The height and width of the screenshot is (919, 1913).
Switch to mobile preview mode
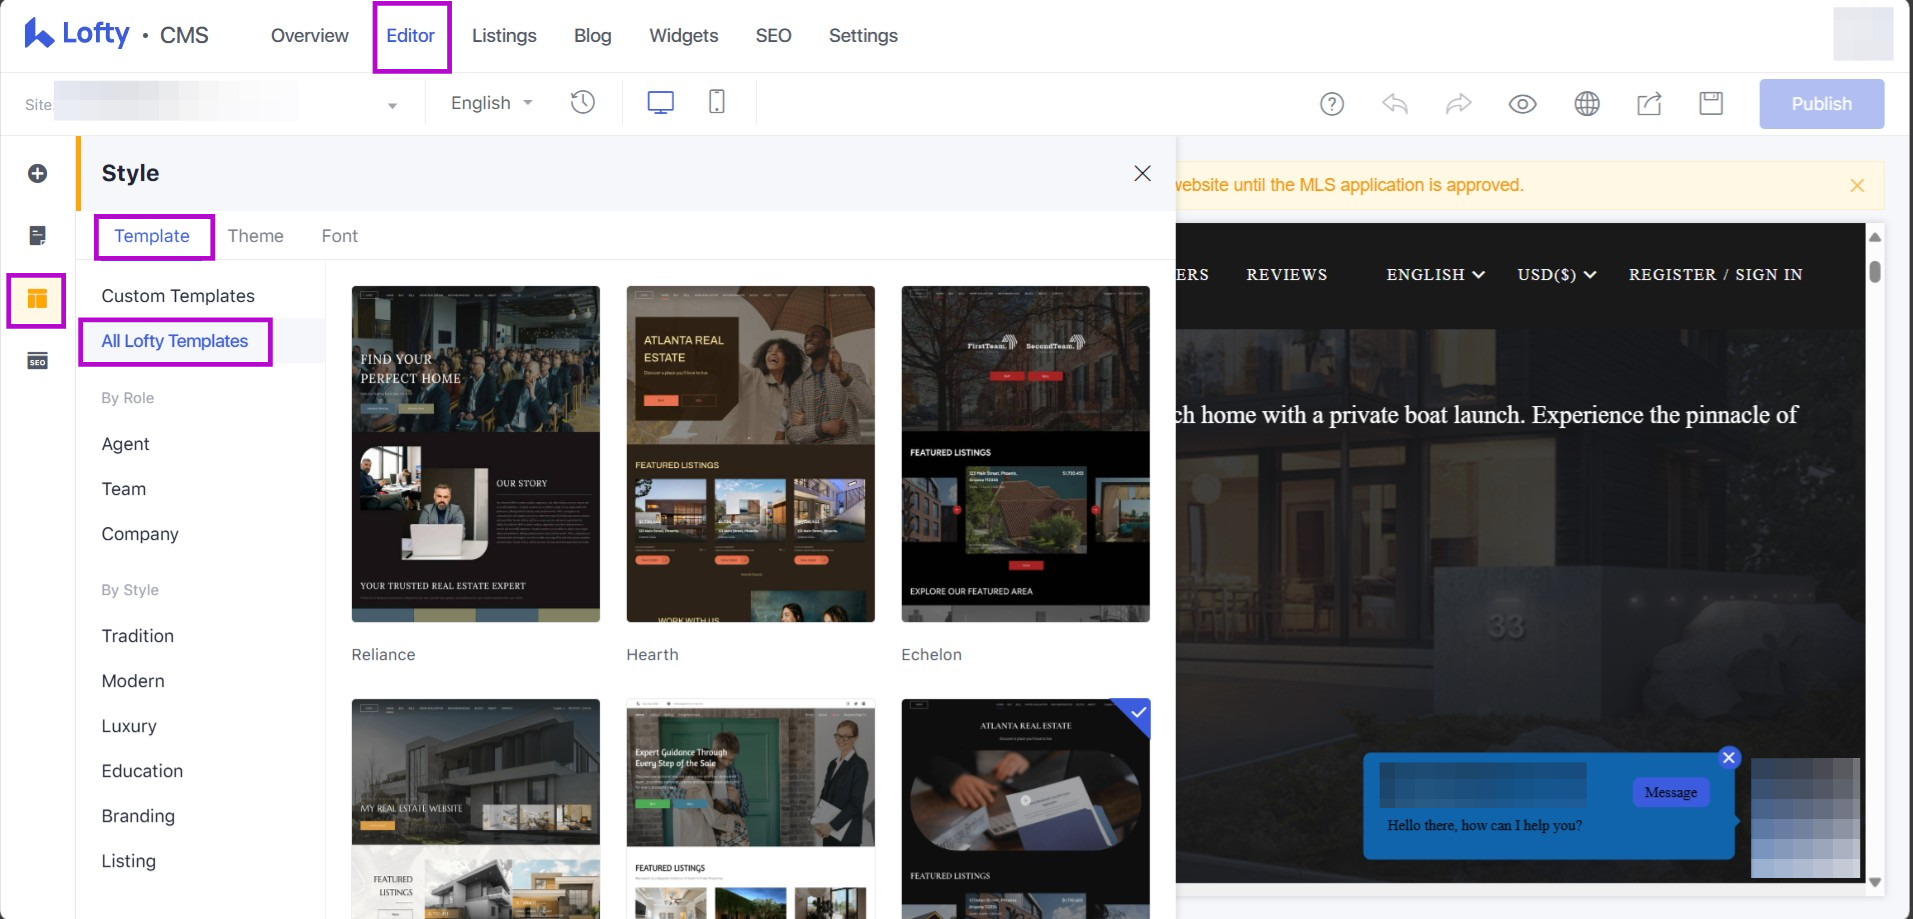pyautogui.click(x=716, y=102)
